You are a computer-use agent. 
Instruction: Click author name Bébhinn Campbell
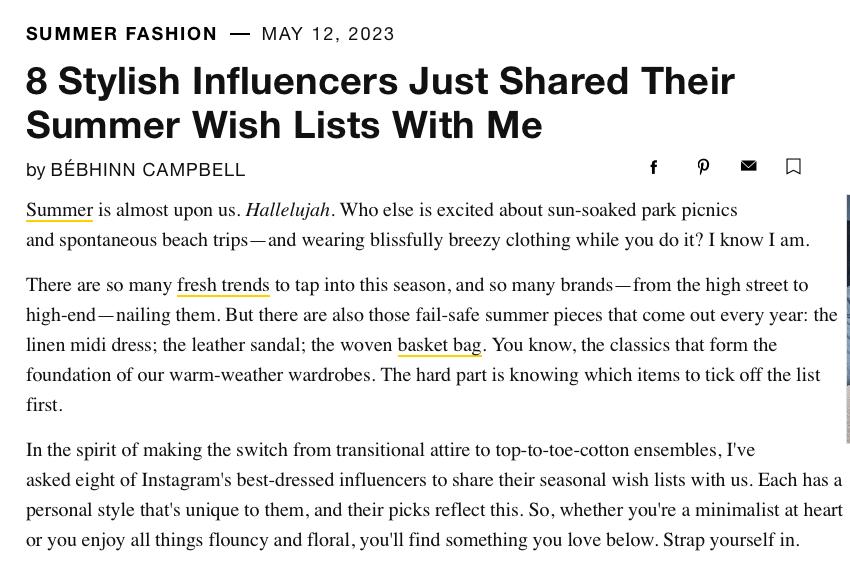point(147,170)
